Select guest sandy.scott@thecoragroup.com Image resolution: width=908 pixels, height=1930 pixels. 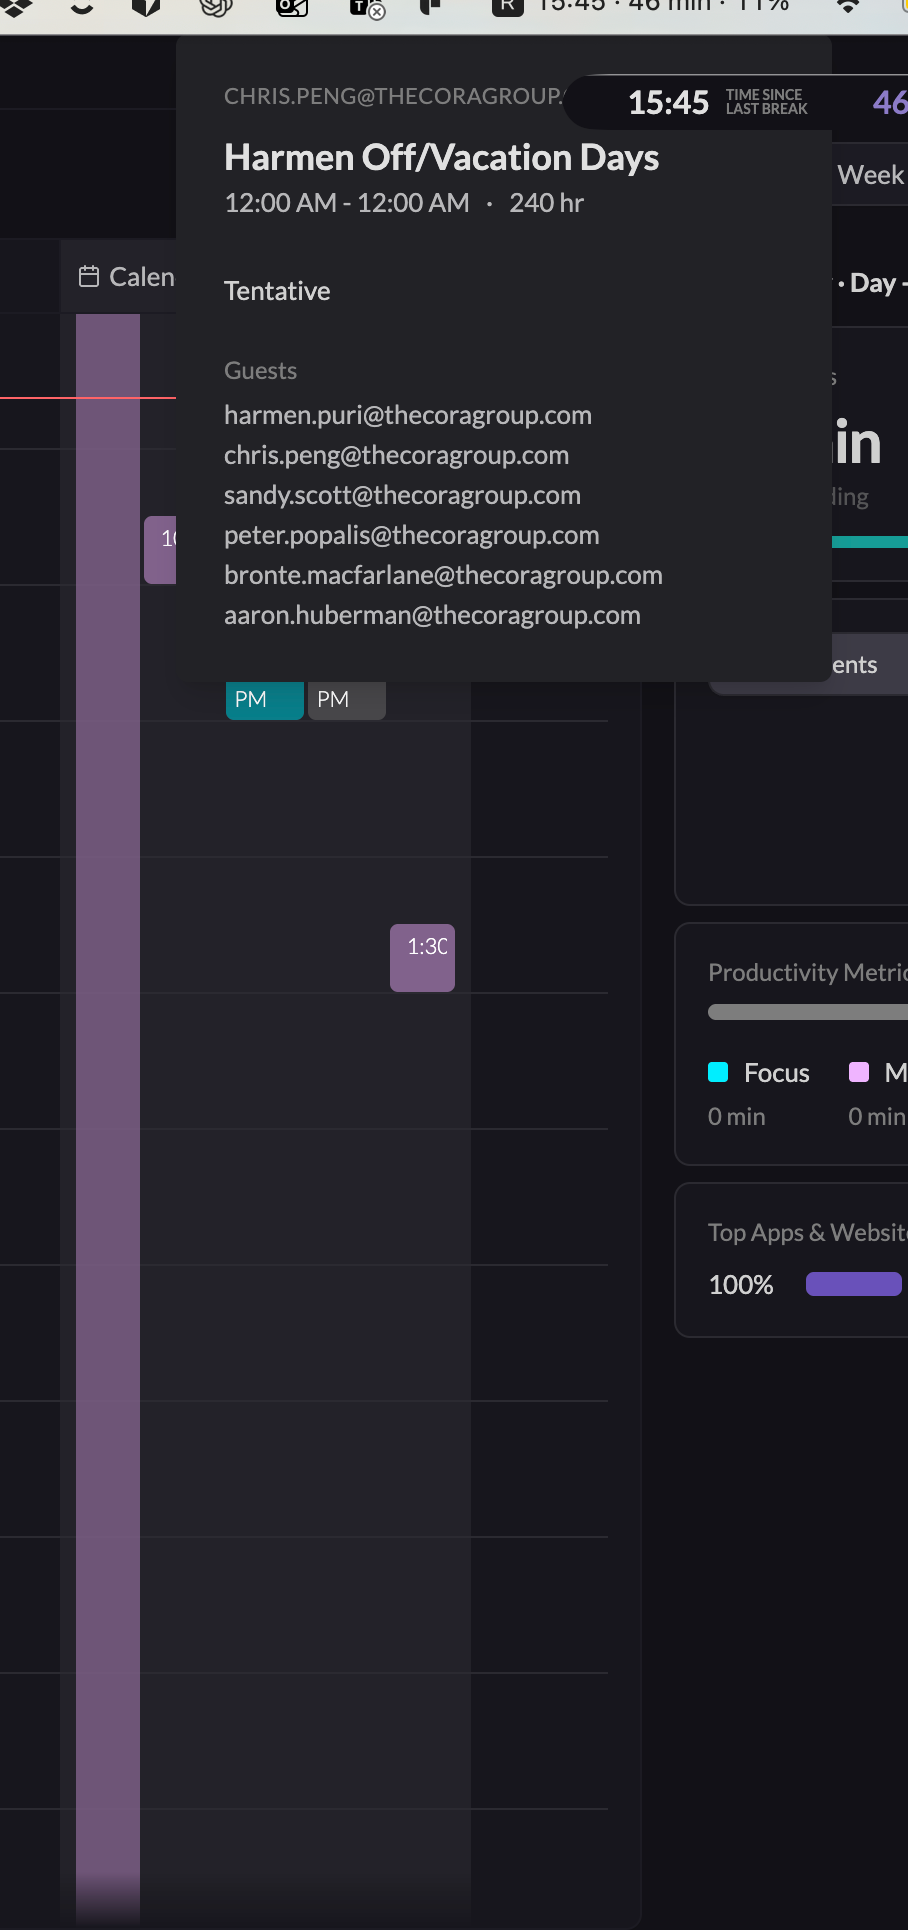(402, 495)
